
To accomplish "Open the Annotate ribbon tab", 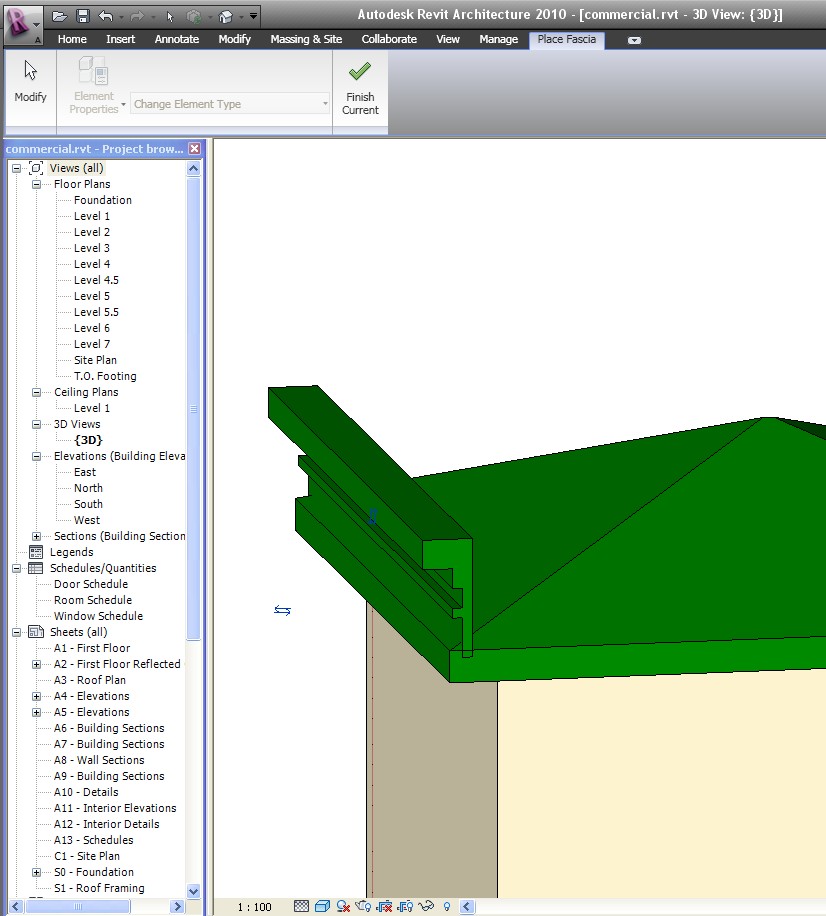I will pos(177,39).
